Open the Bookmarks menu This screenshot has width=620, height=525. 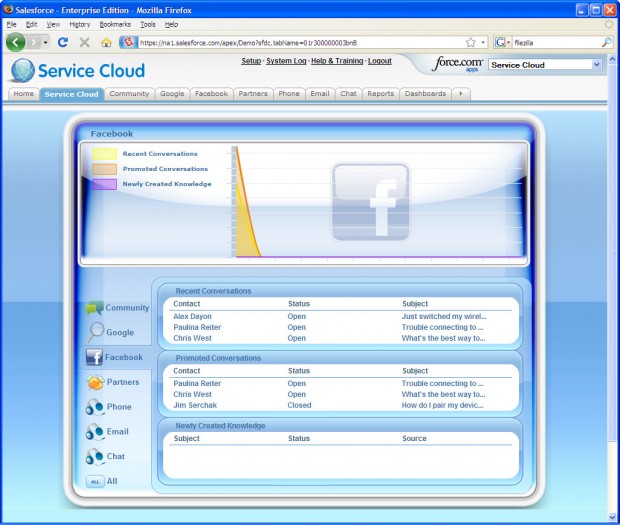(114, 23)
